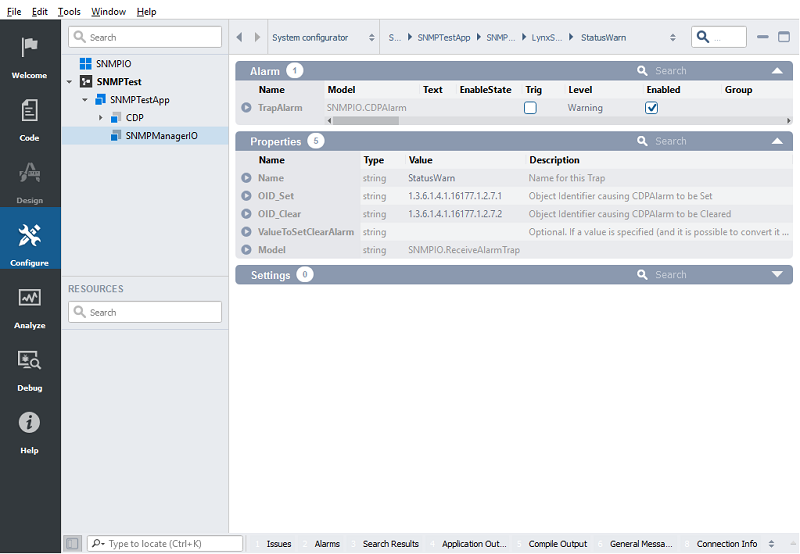
Task: Open the Analyze mode icon
Action: pos(30,299)
